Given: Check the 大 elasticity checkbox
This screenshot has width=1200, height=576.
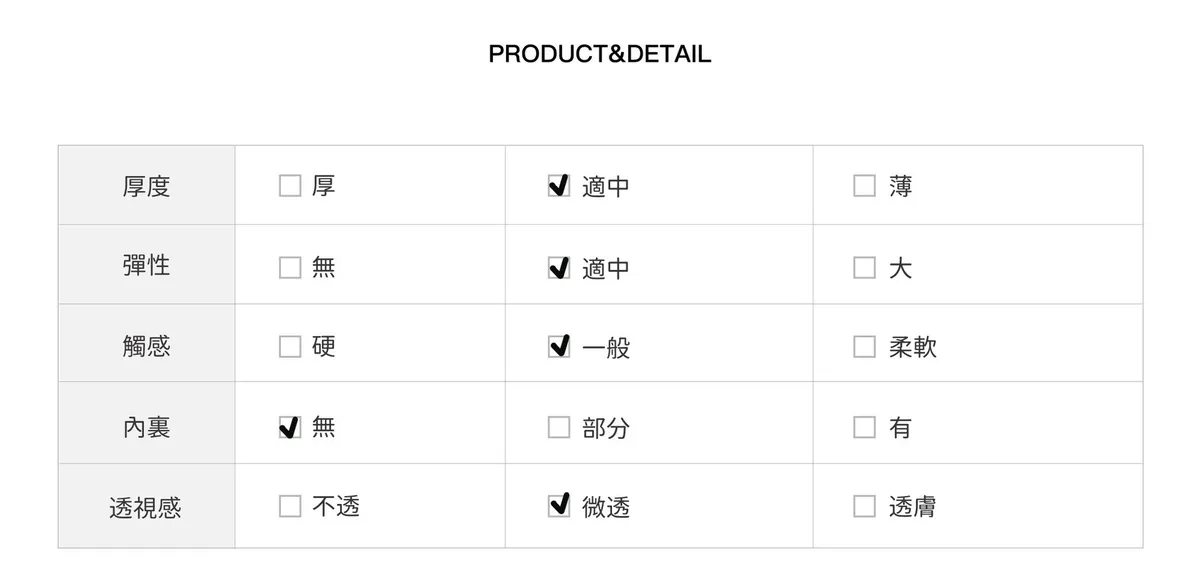Looking at the screenshot, I should [864, 268].
